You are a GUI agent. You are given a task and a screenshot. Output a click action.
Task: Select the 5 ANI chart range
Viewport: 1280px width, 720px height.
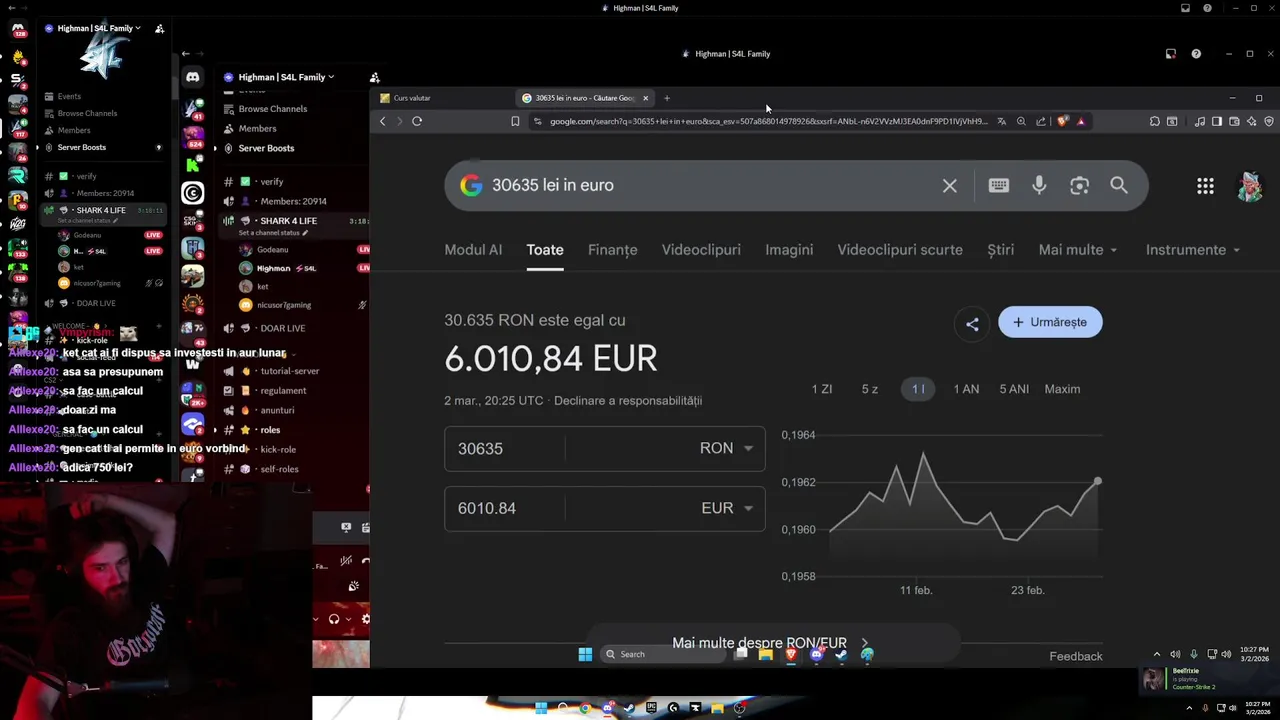coord(1014,389)
